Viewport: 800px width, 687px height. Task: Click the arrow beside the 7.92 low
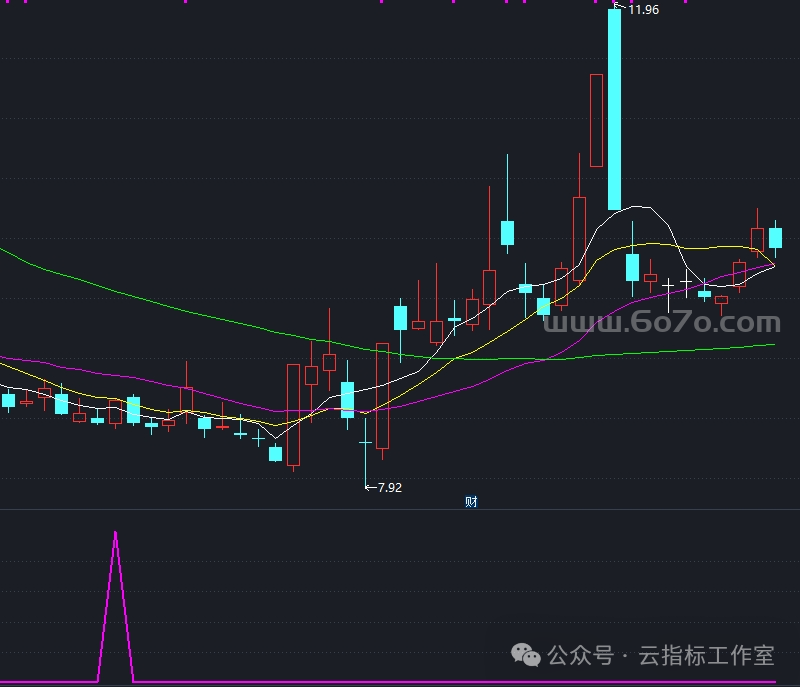click(370, 488)
